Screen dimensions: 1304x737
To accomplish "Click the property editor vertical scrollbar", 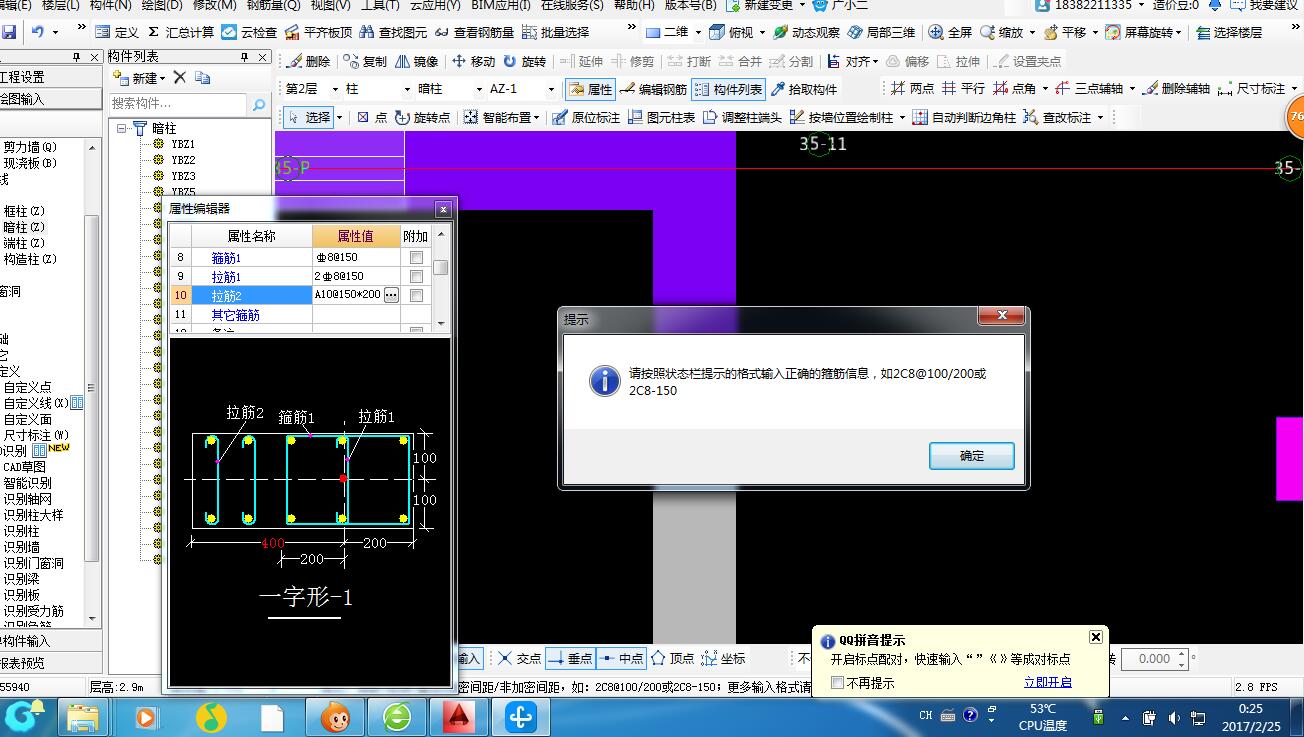I will pyautogui.click(x=440, y=280).
